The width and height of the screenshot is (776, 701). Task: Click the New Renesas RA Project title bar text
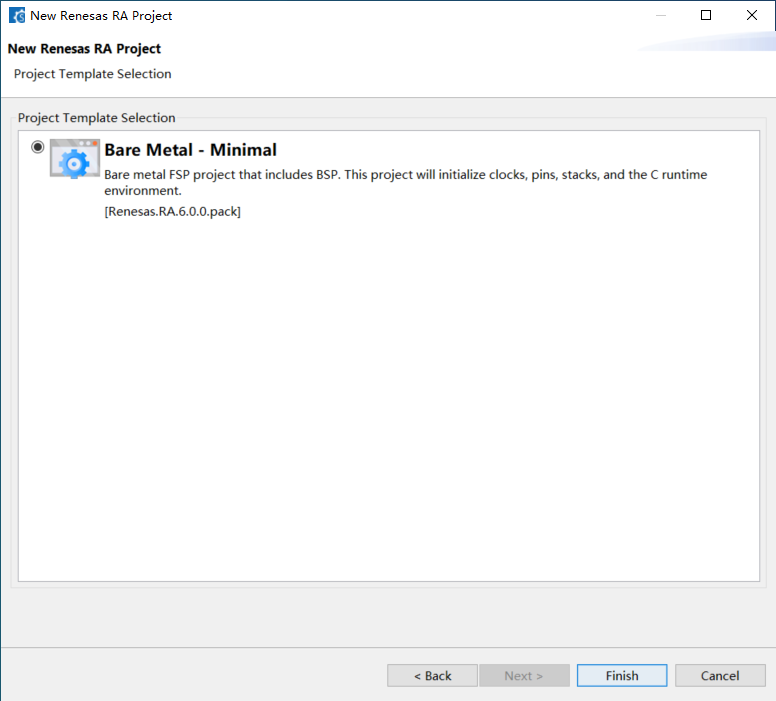[x=101, y=16]
